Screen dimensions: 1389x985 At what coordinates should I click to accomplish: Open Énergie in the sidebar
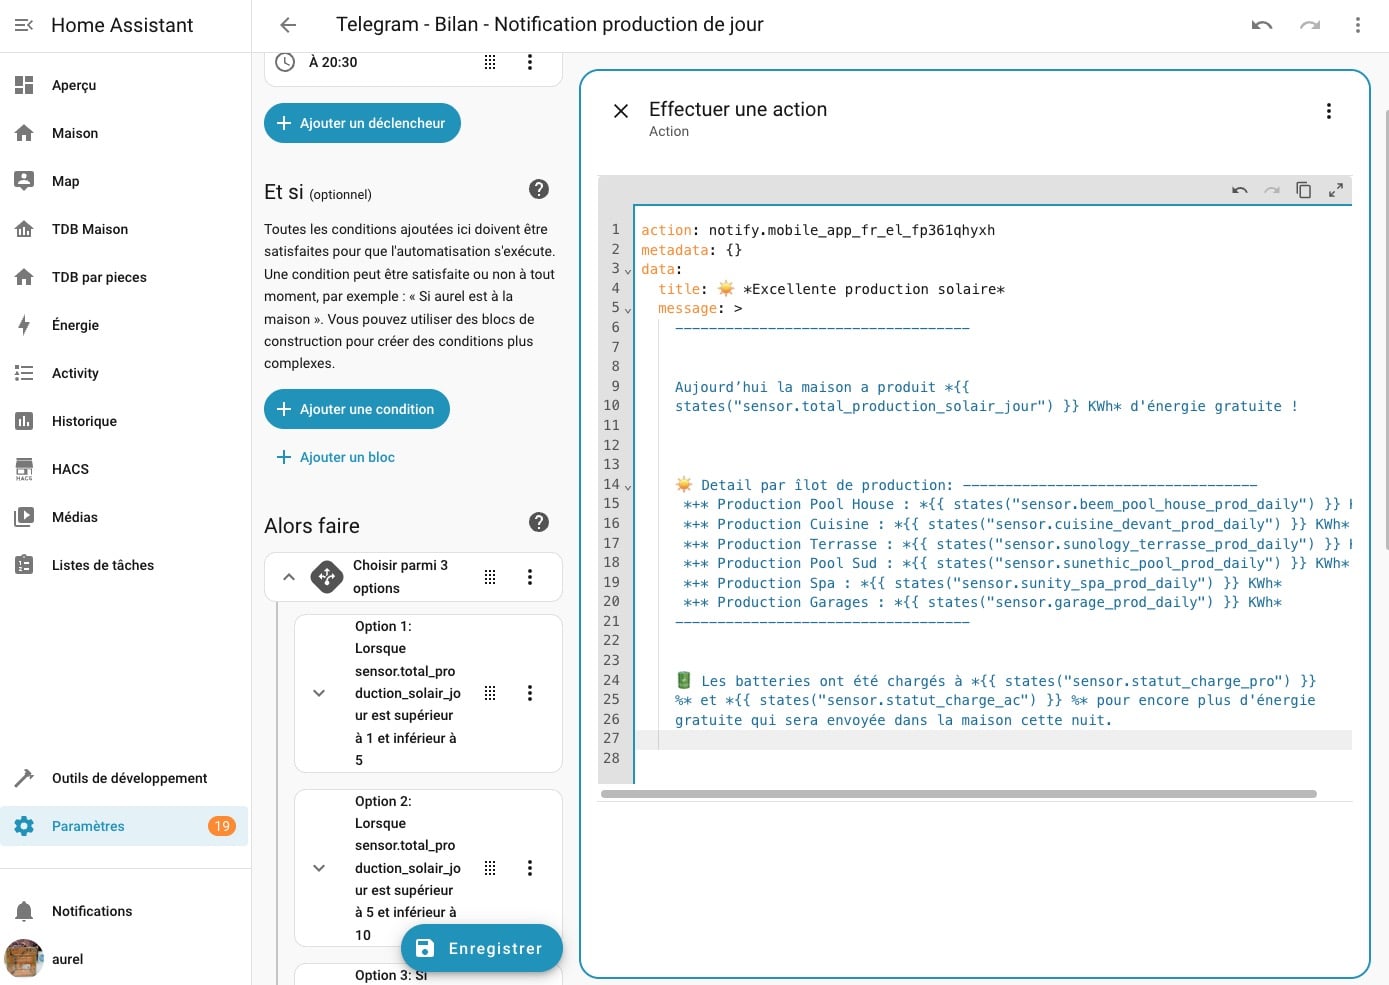click(75, 325)
